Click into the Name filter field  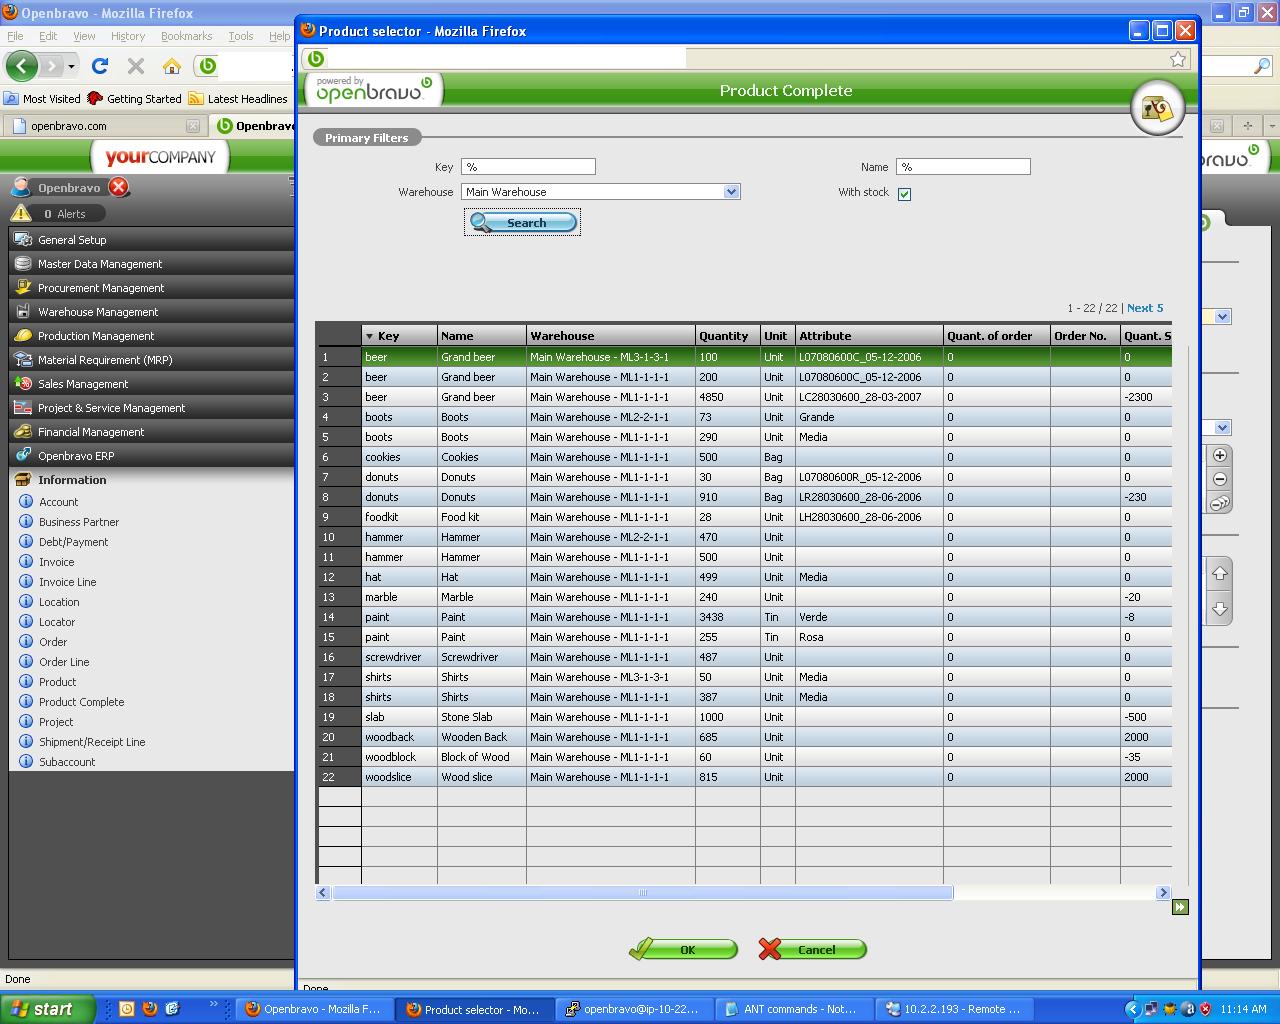[x=962, y=167]
